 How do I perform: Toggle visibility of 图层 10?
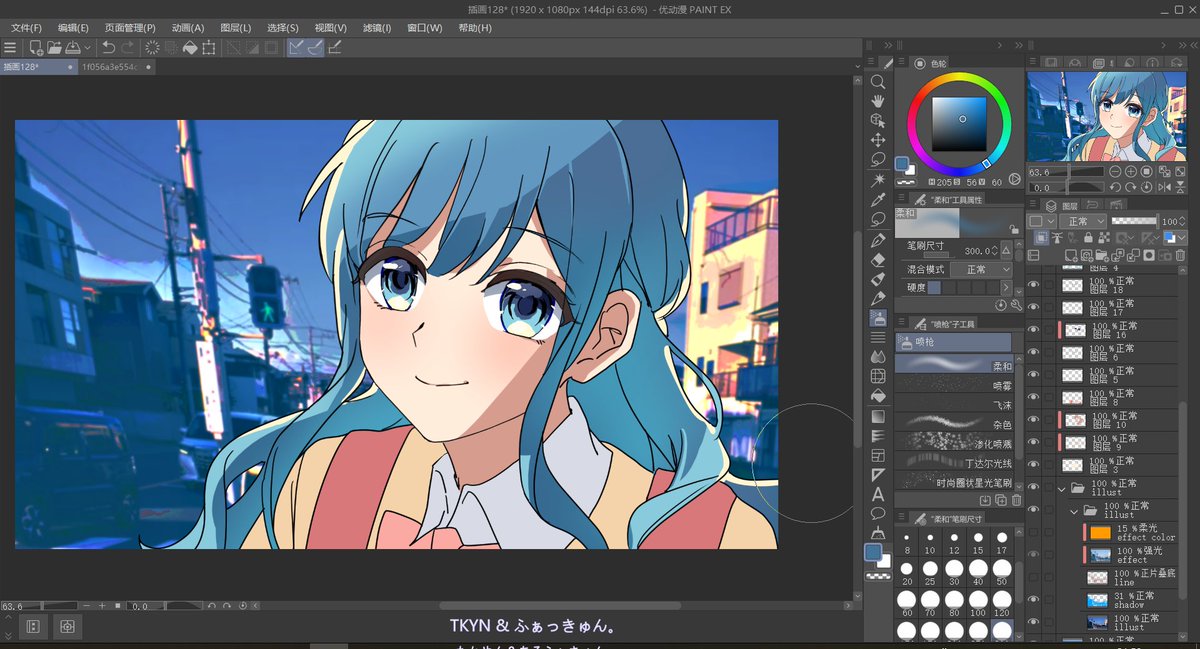[1034, 420]
